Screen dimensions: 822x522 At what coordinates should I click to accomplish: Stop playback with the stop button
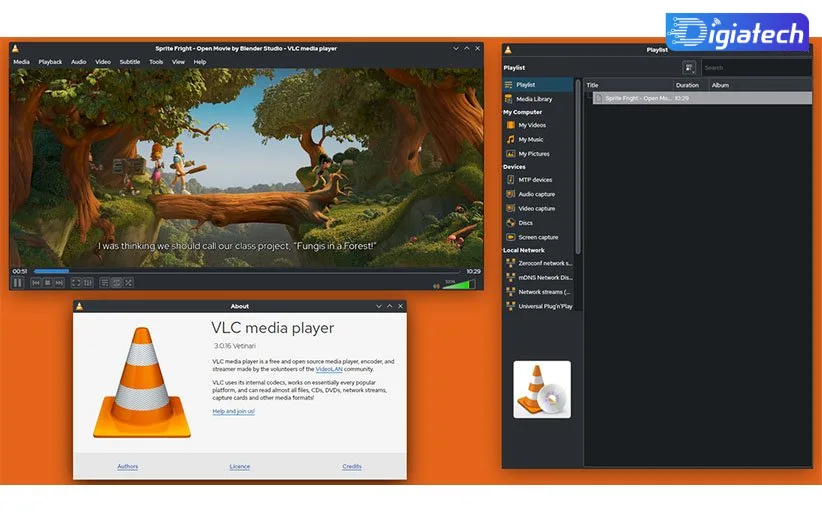47,282
